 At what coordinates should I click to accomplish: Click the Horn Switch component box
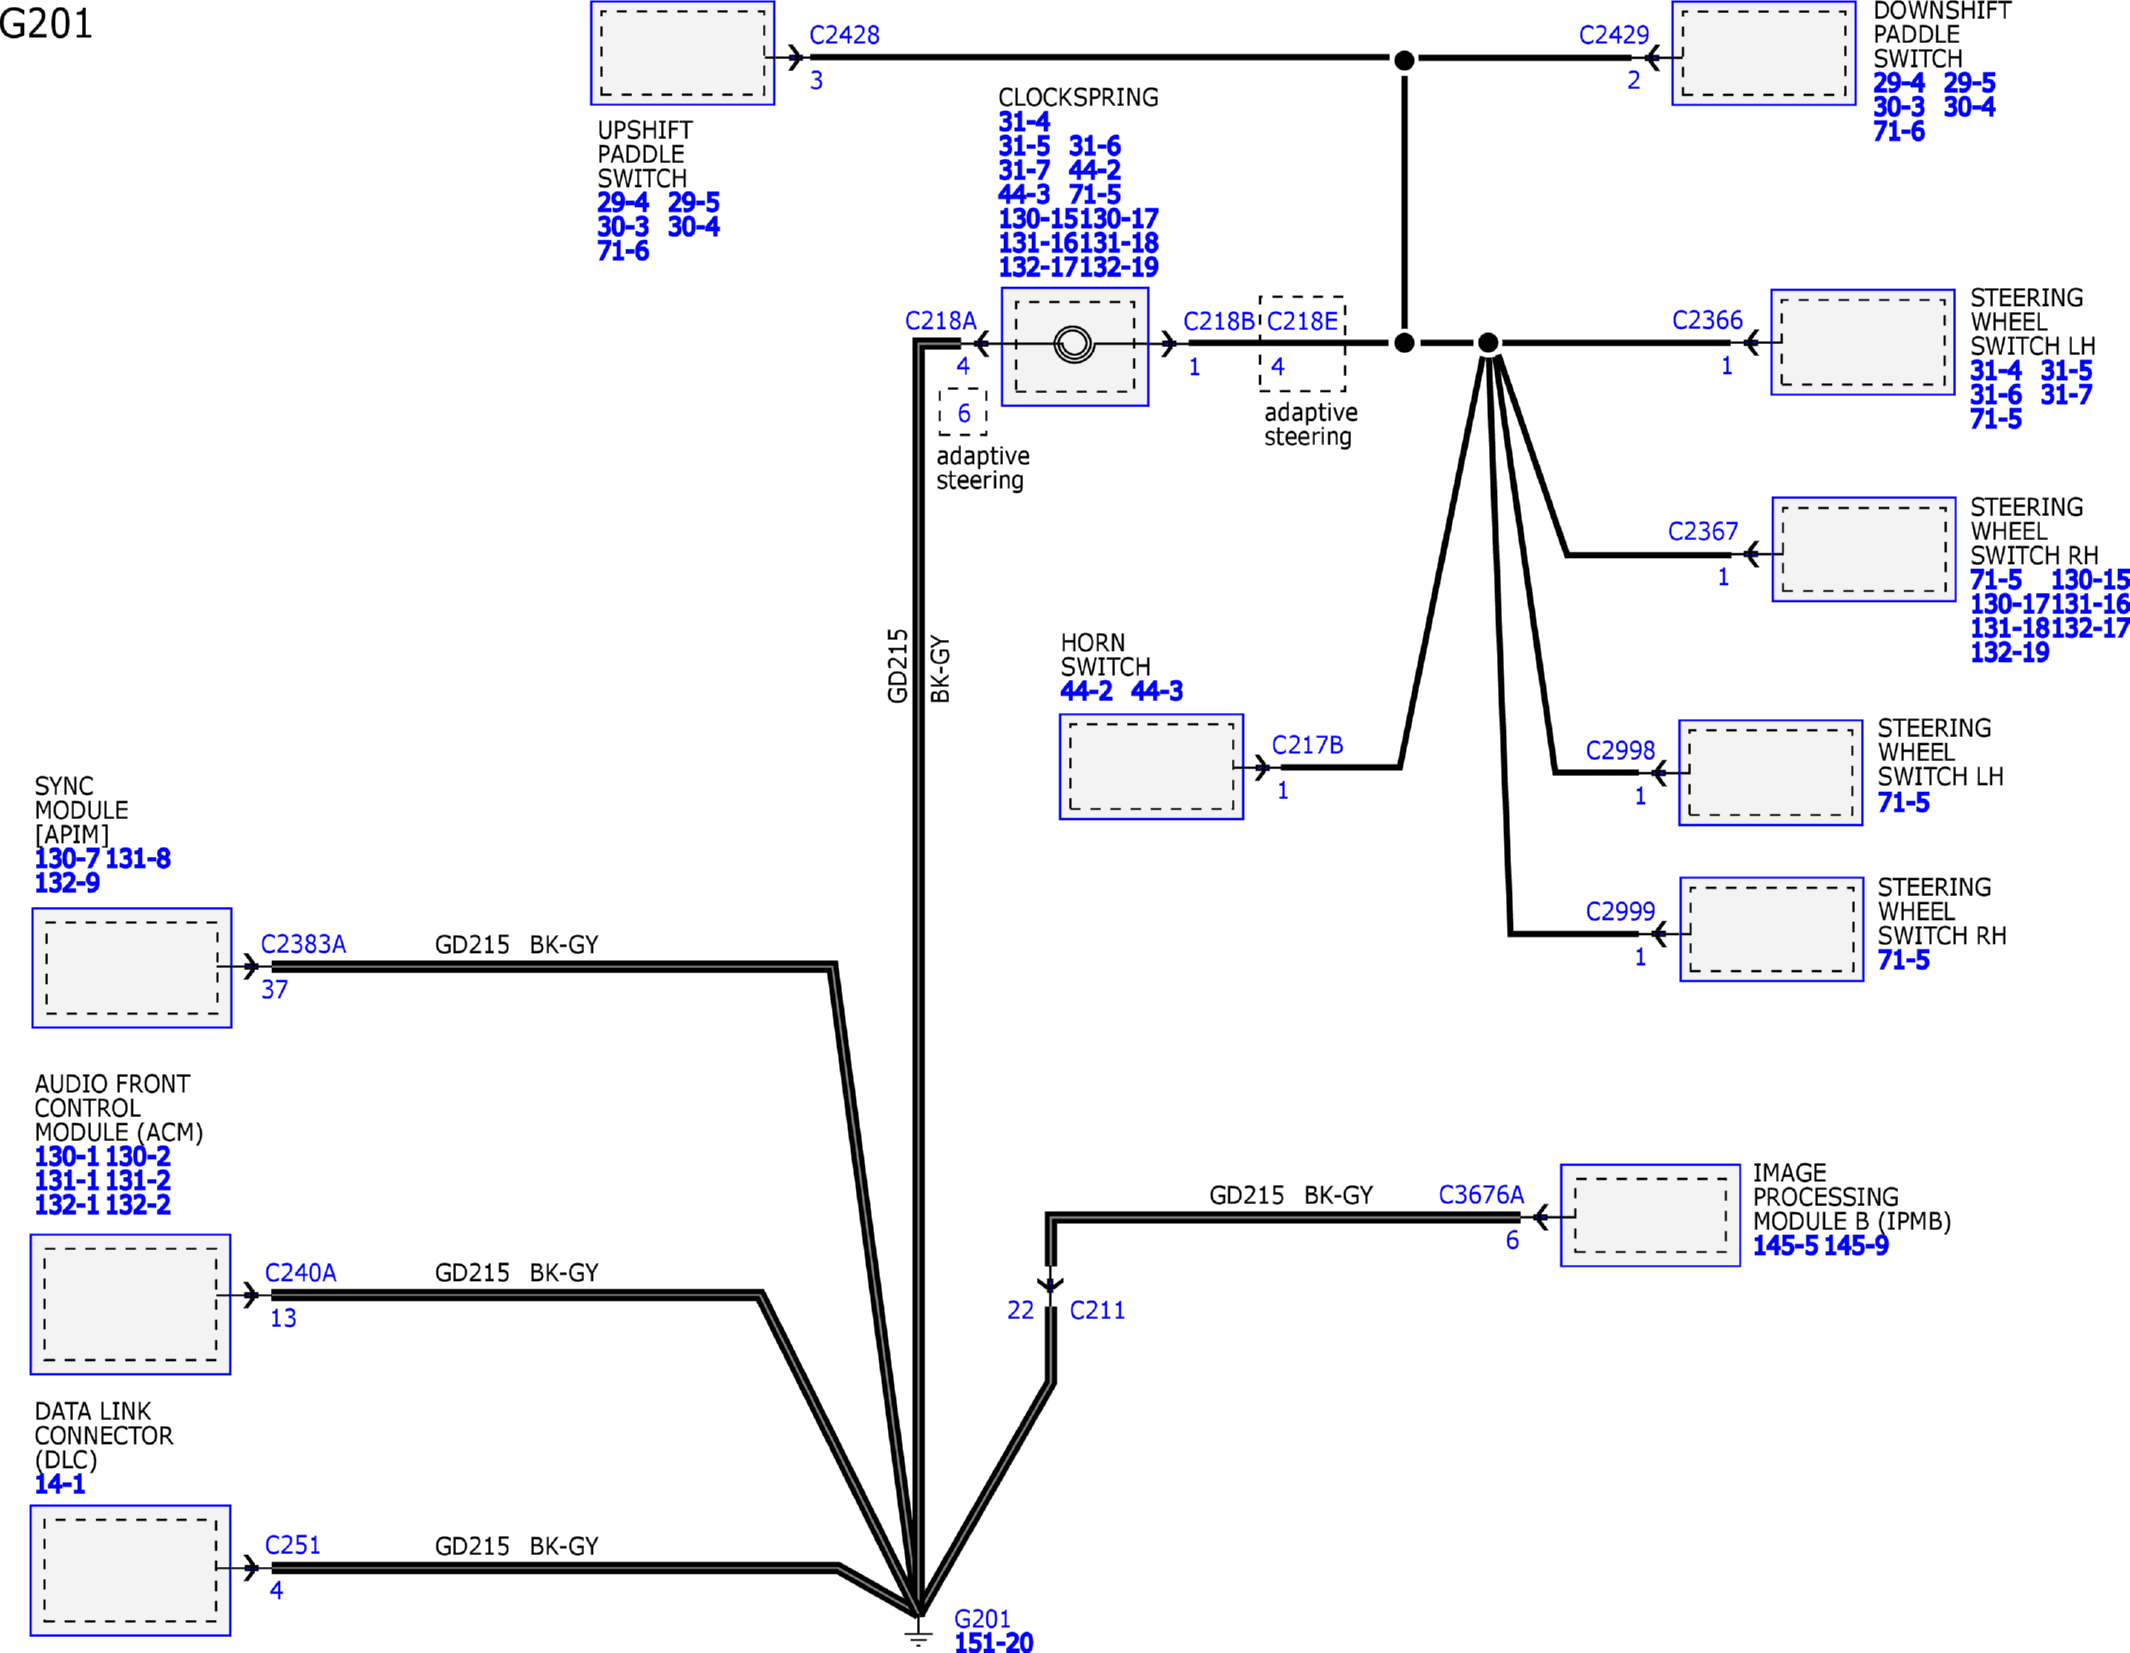pos(1152,767)
